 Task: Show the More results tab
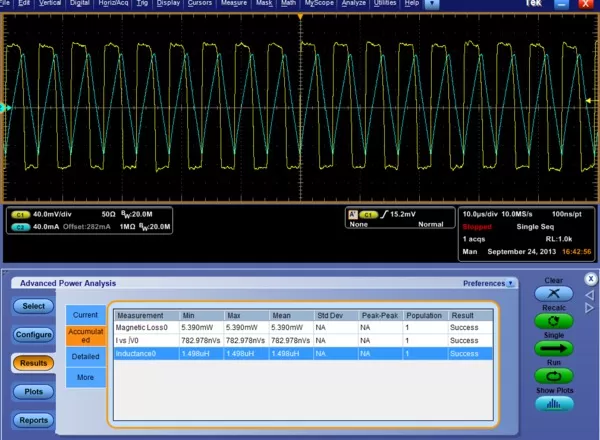(x=85, y=377)
